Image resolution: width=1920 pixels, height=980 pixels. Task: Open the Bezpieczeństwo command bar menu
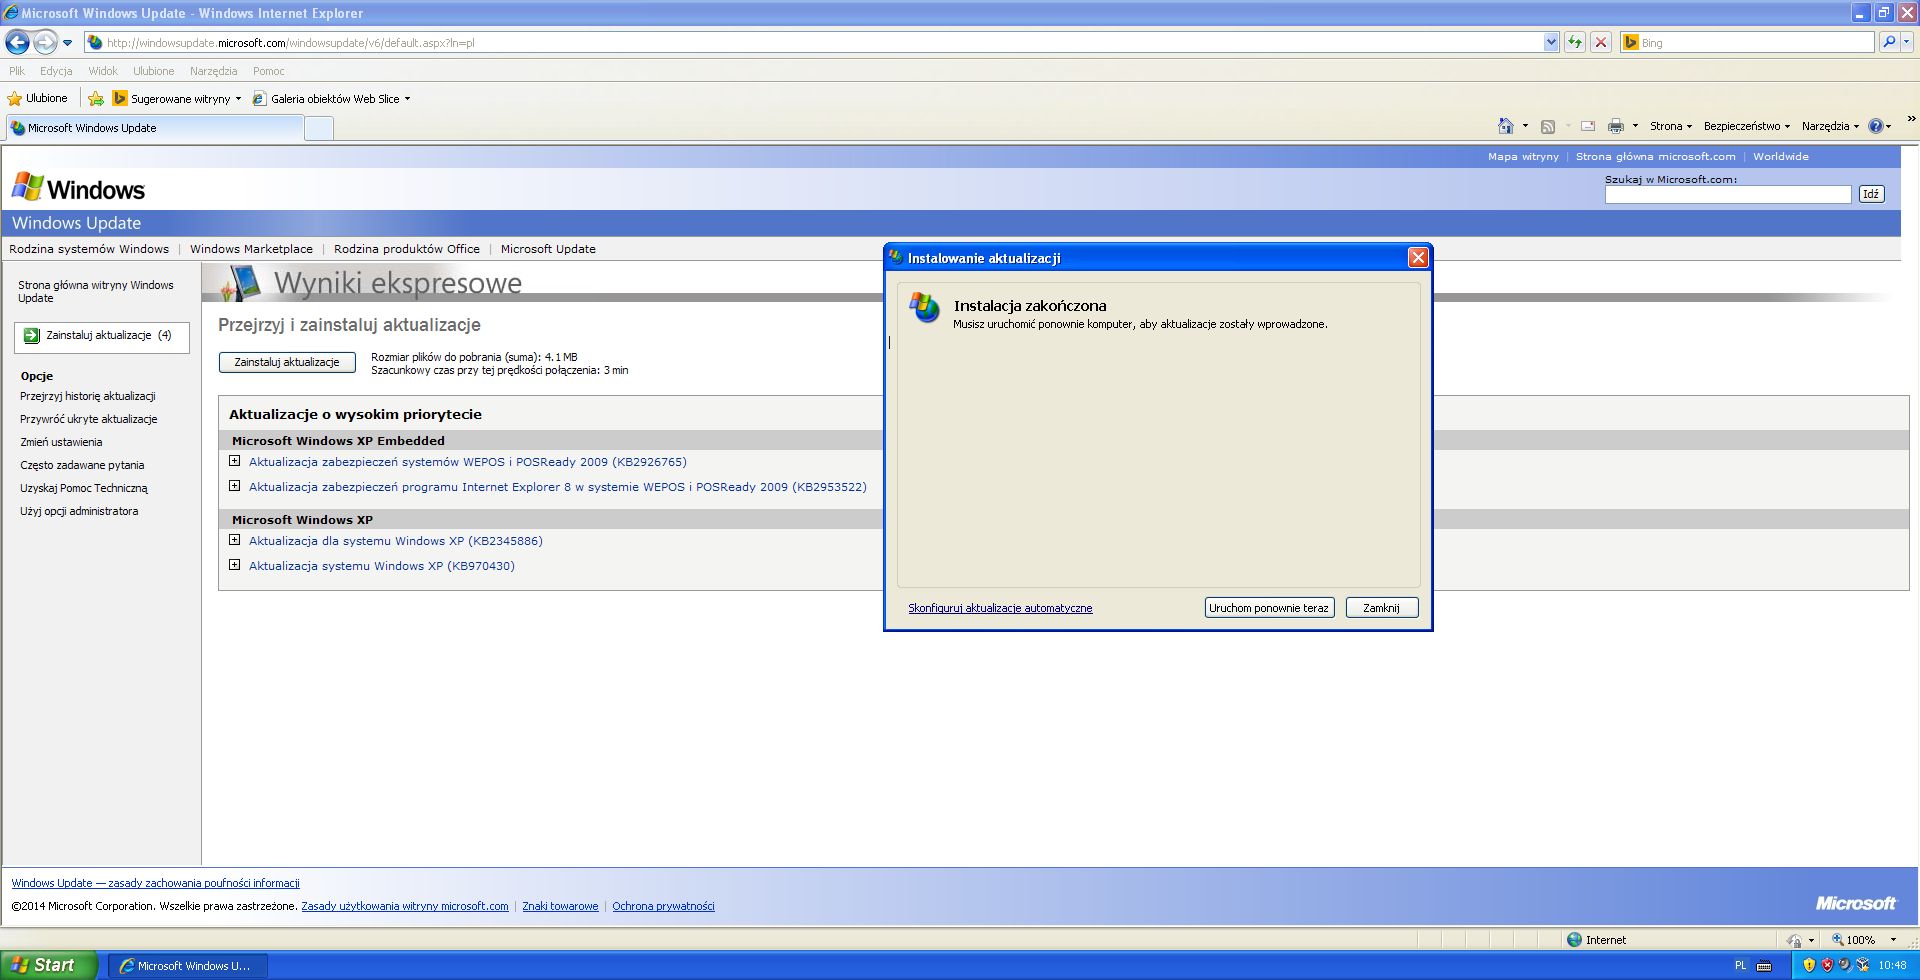[1746, 126]
